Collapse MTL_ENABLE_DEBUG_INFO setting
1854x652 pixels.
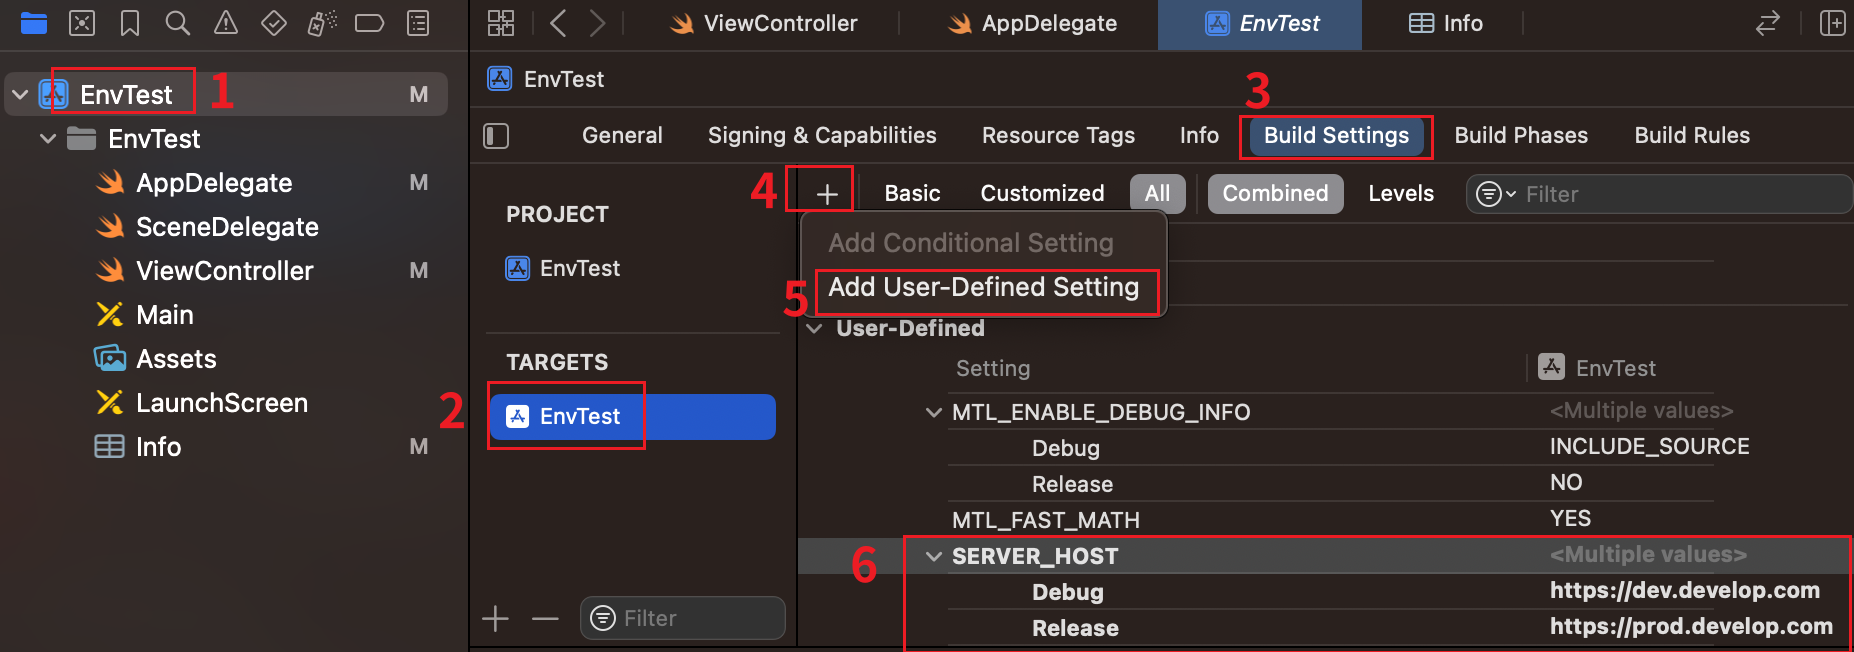933,413
